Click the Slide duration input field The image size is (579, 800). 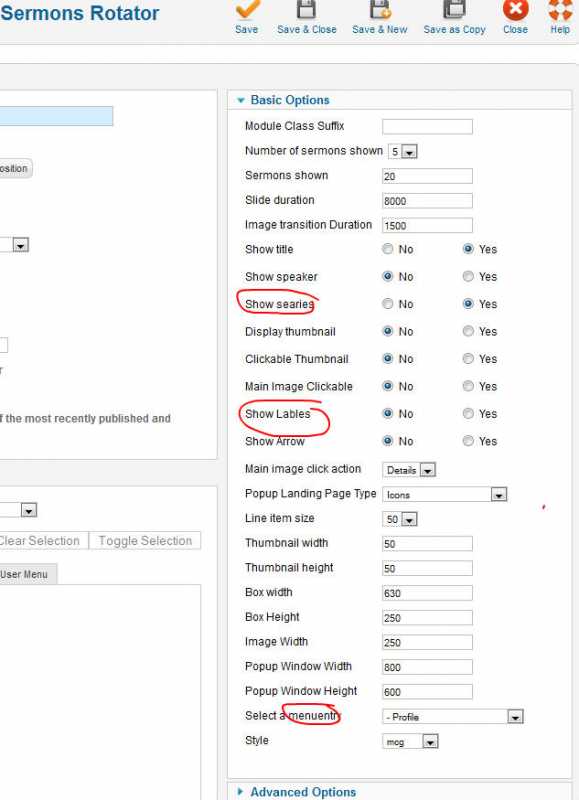click(x=427, y=201)
